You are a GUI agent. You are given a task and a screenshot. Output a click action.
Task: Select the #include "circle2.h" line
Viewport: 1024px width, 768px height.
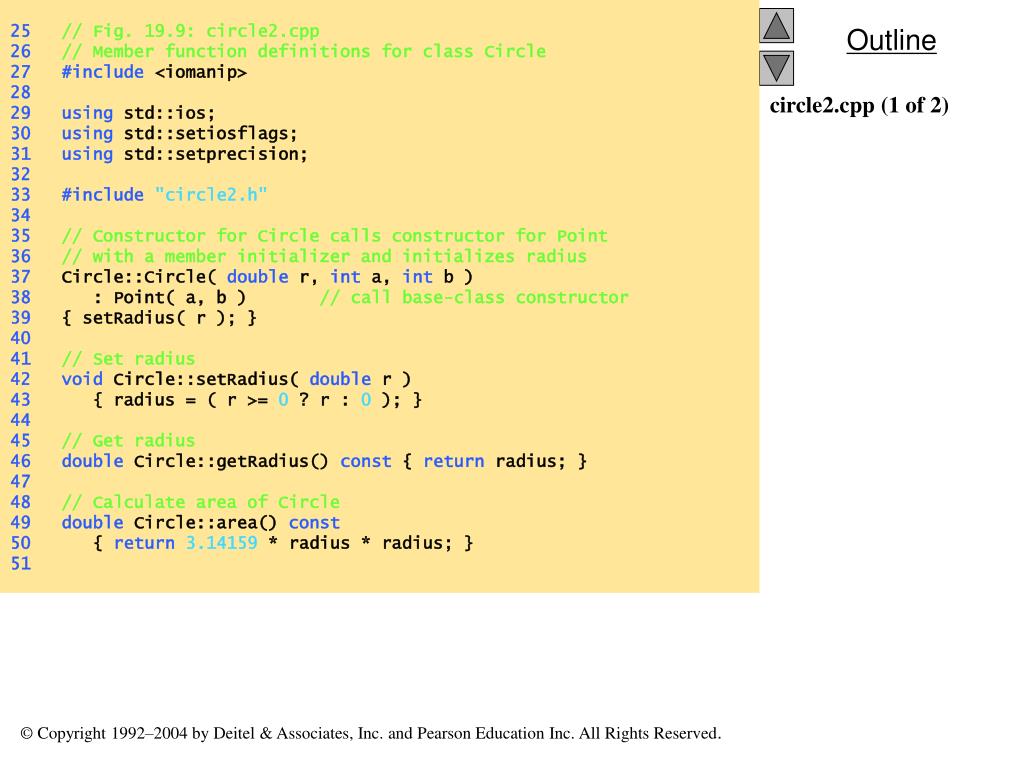[x=165, y=195]
